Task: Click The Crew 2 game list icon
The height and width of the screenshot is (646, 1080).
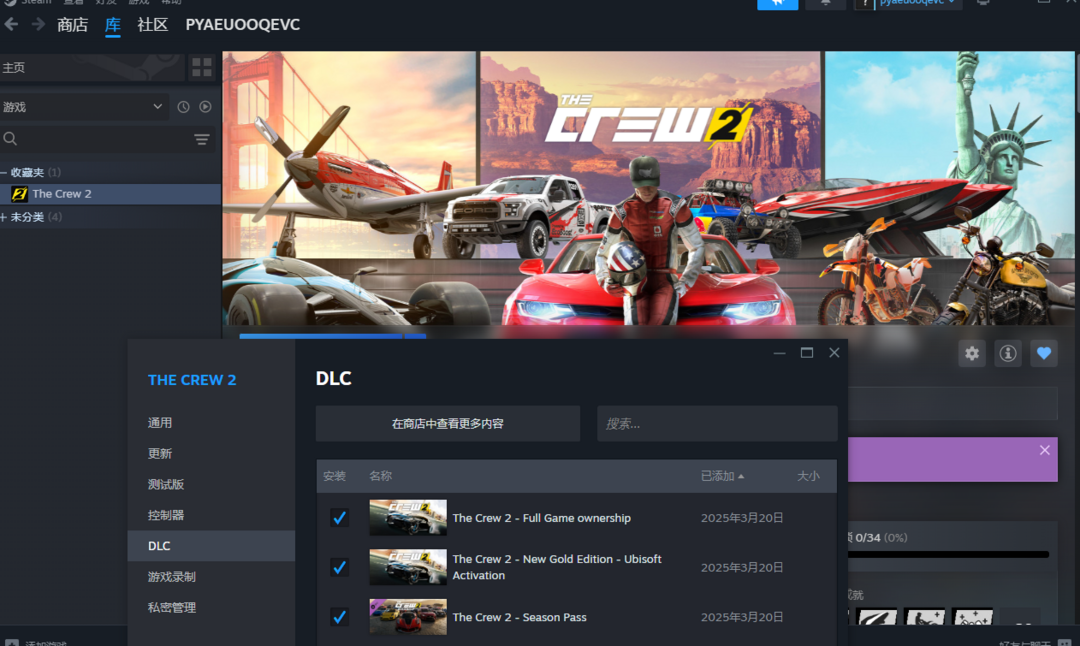Action: 19,194
